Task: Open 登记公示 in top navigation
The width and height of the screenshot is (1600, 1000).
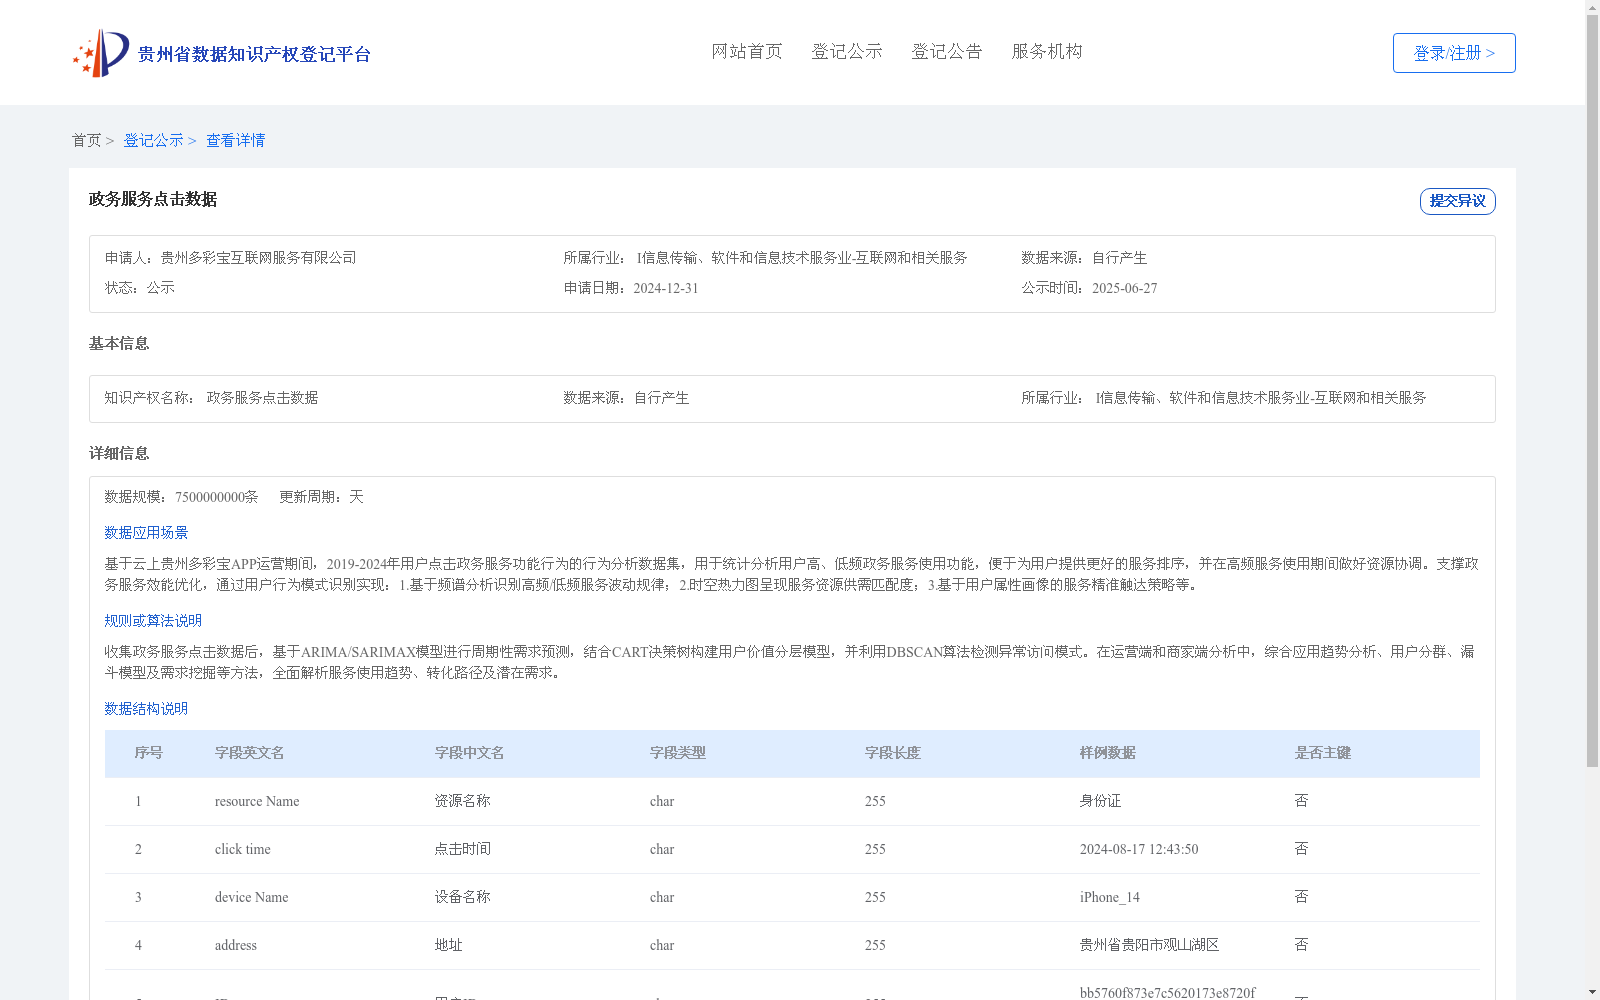Action: pyautogui.click(x=847, y=52)
